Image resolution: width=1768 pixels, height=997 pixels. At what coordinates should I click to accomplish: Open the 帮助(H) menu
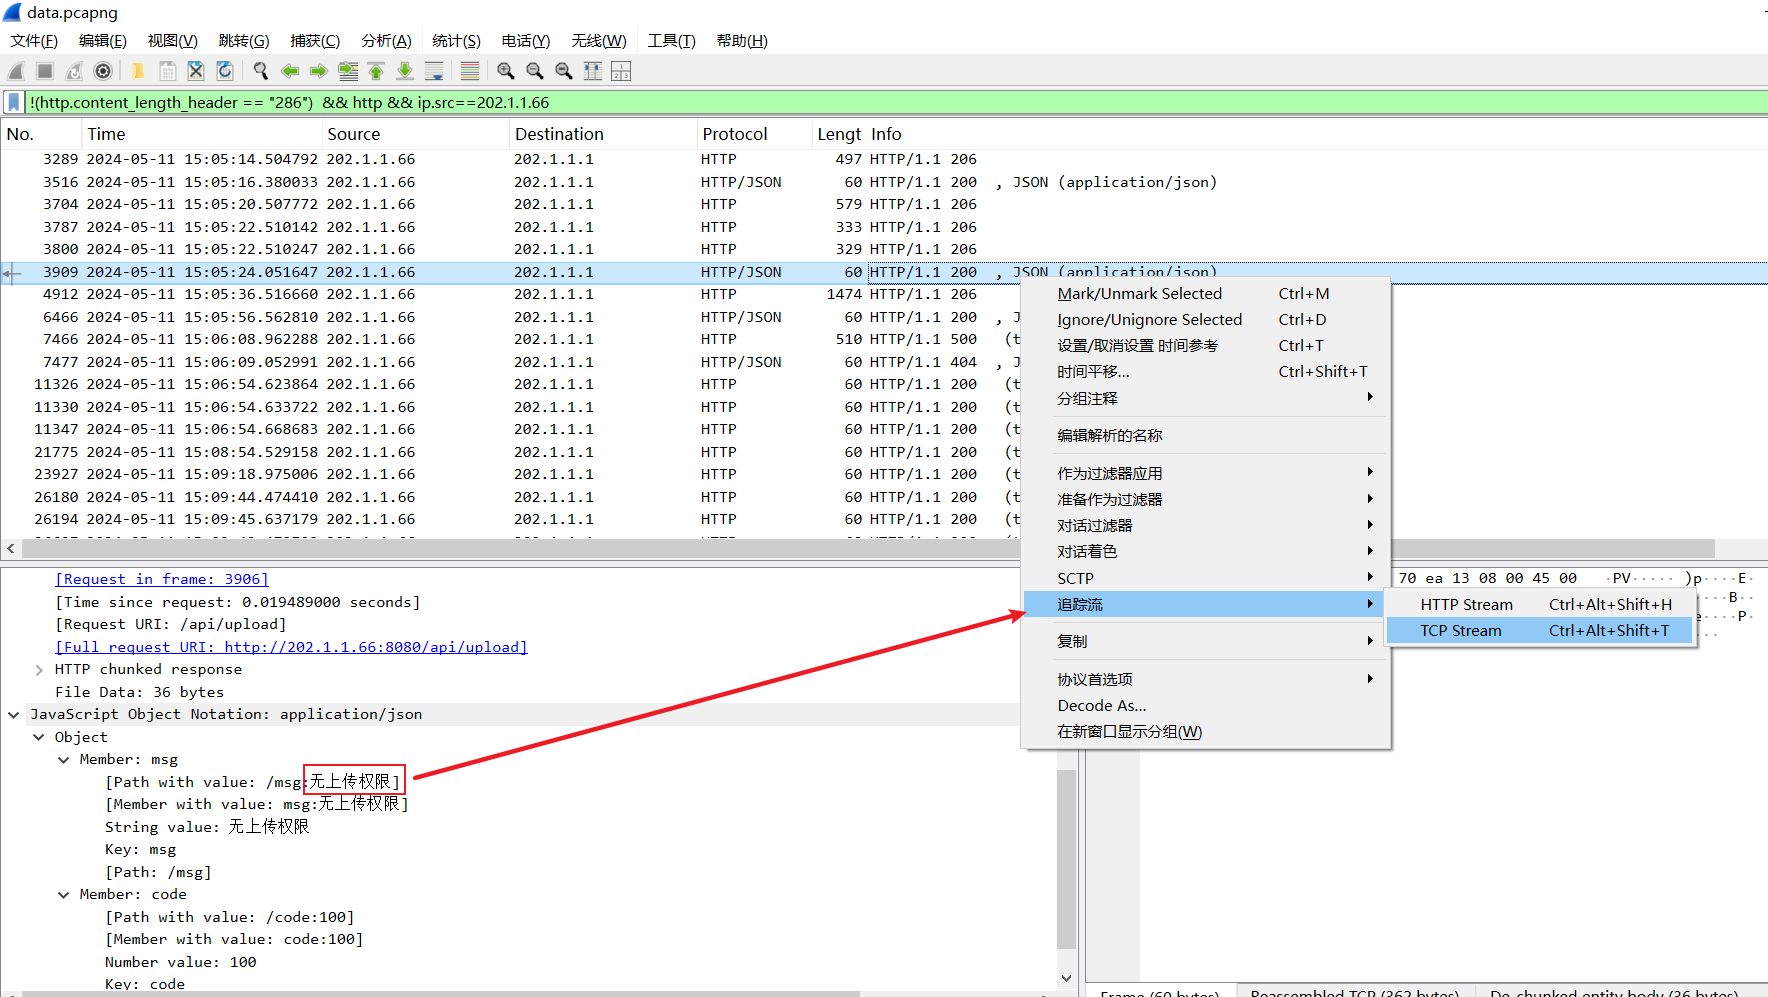point(742,41)
